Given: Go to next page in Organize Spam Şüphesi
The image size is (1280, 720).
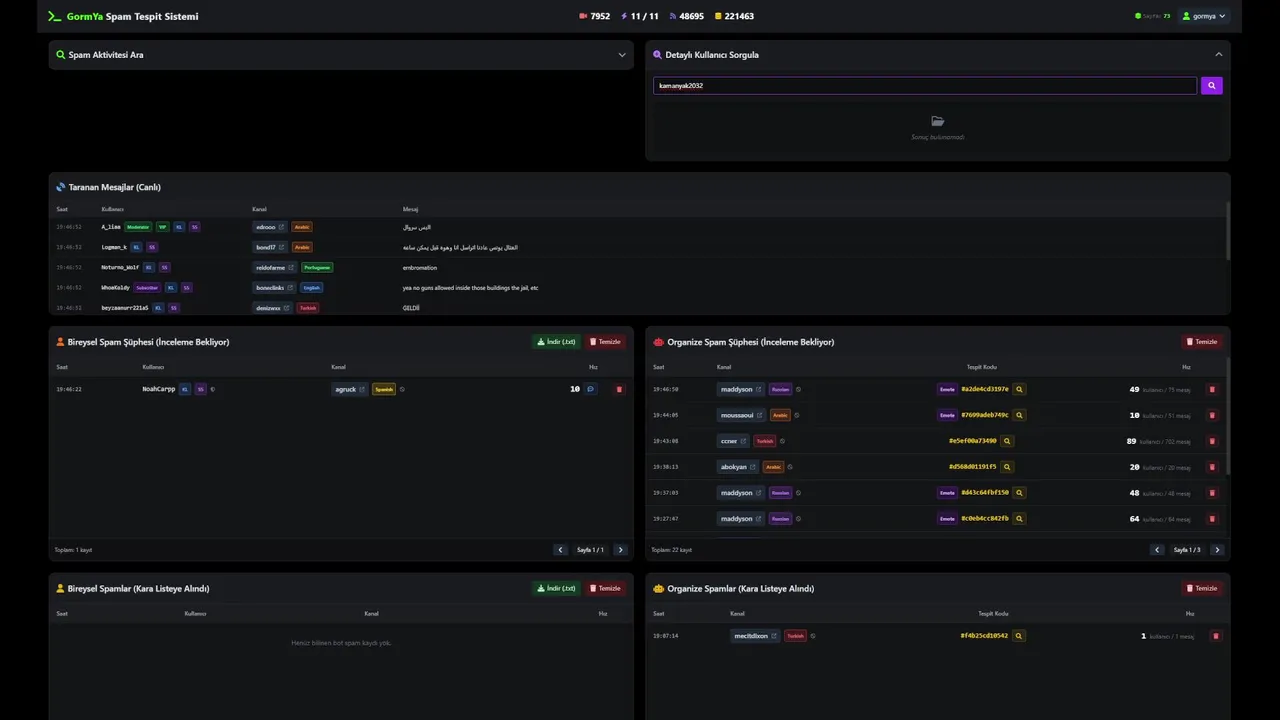Looking at the screenshot, I should point(1217,550).
